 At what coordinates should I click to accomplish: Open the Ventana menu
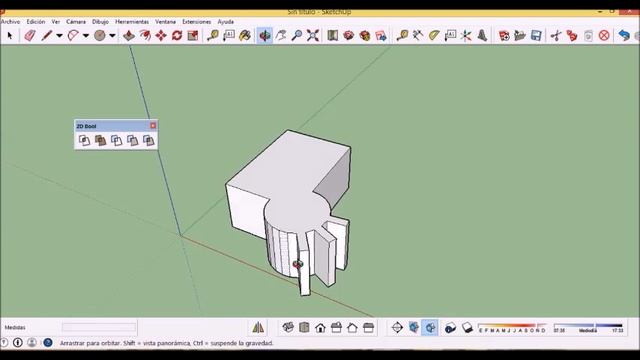[165, 22]
